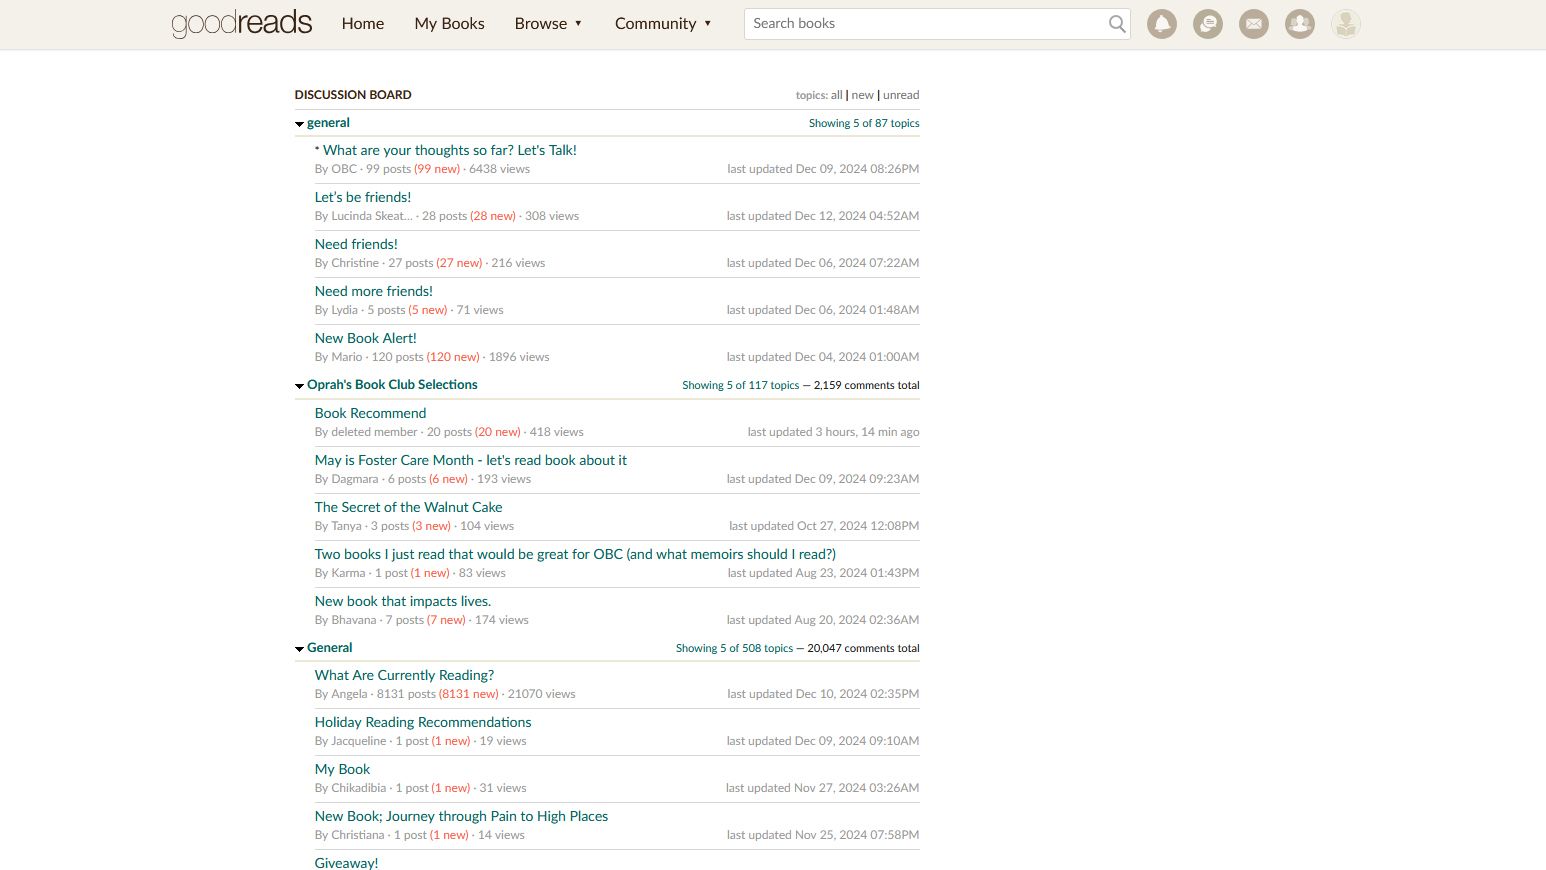This screenshot has height=870, width=1546.
Task: Go to Home in the navigation
Action: [363, 23]
